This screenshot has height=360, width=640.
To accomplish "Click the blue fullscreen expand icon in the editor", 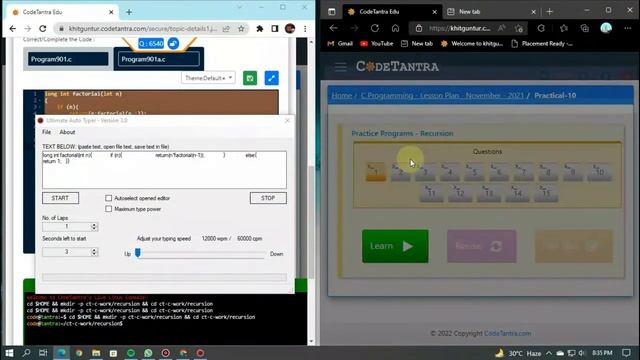I will [271, 78].
